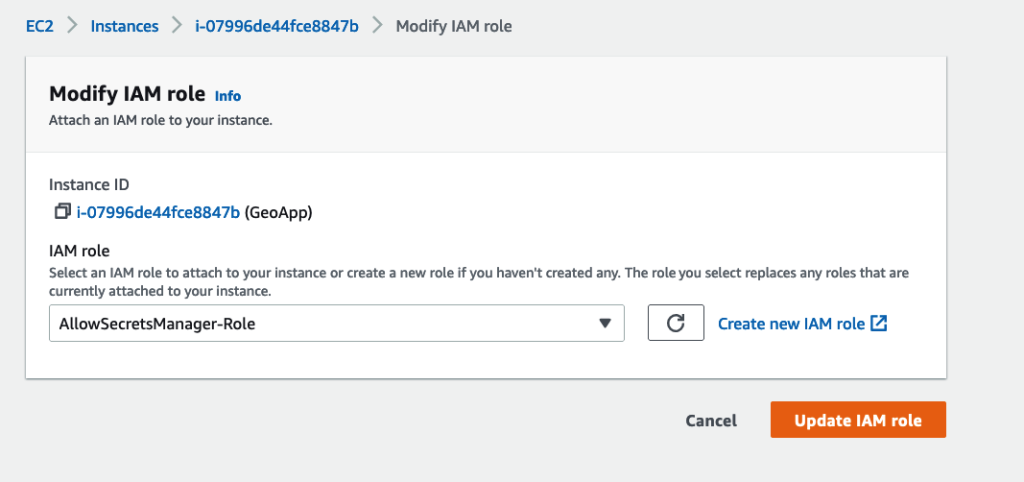Image resolution: width=1024 pixels, height=482 pixels.
Task: Click the chevron separator after Instances breadcrumb
Action: click(177, 26)
